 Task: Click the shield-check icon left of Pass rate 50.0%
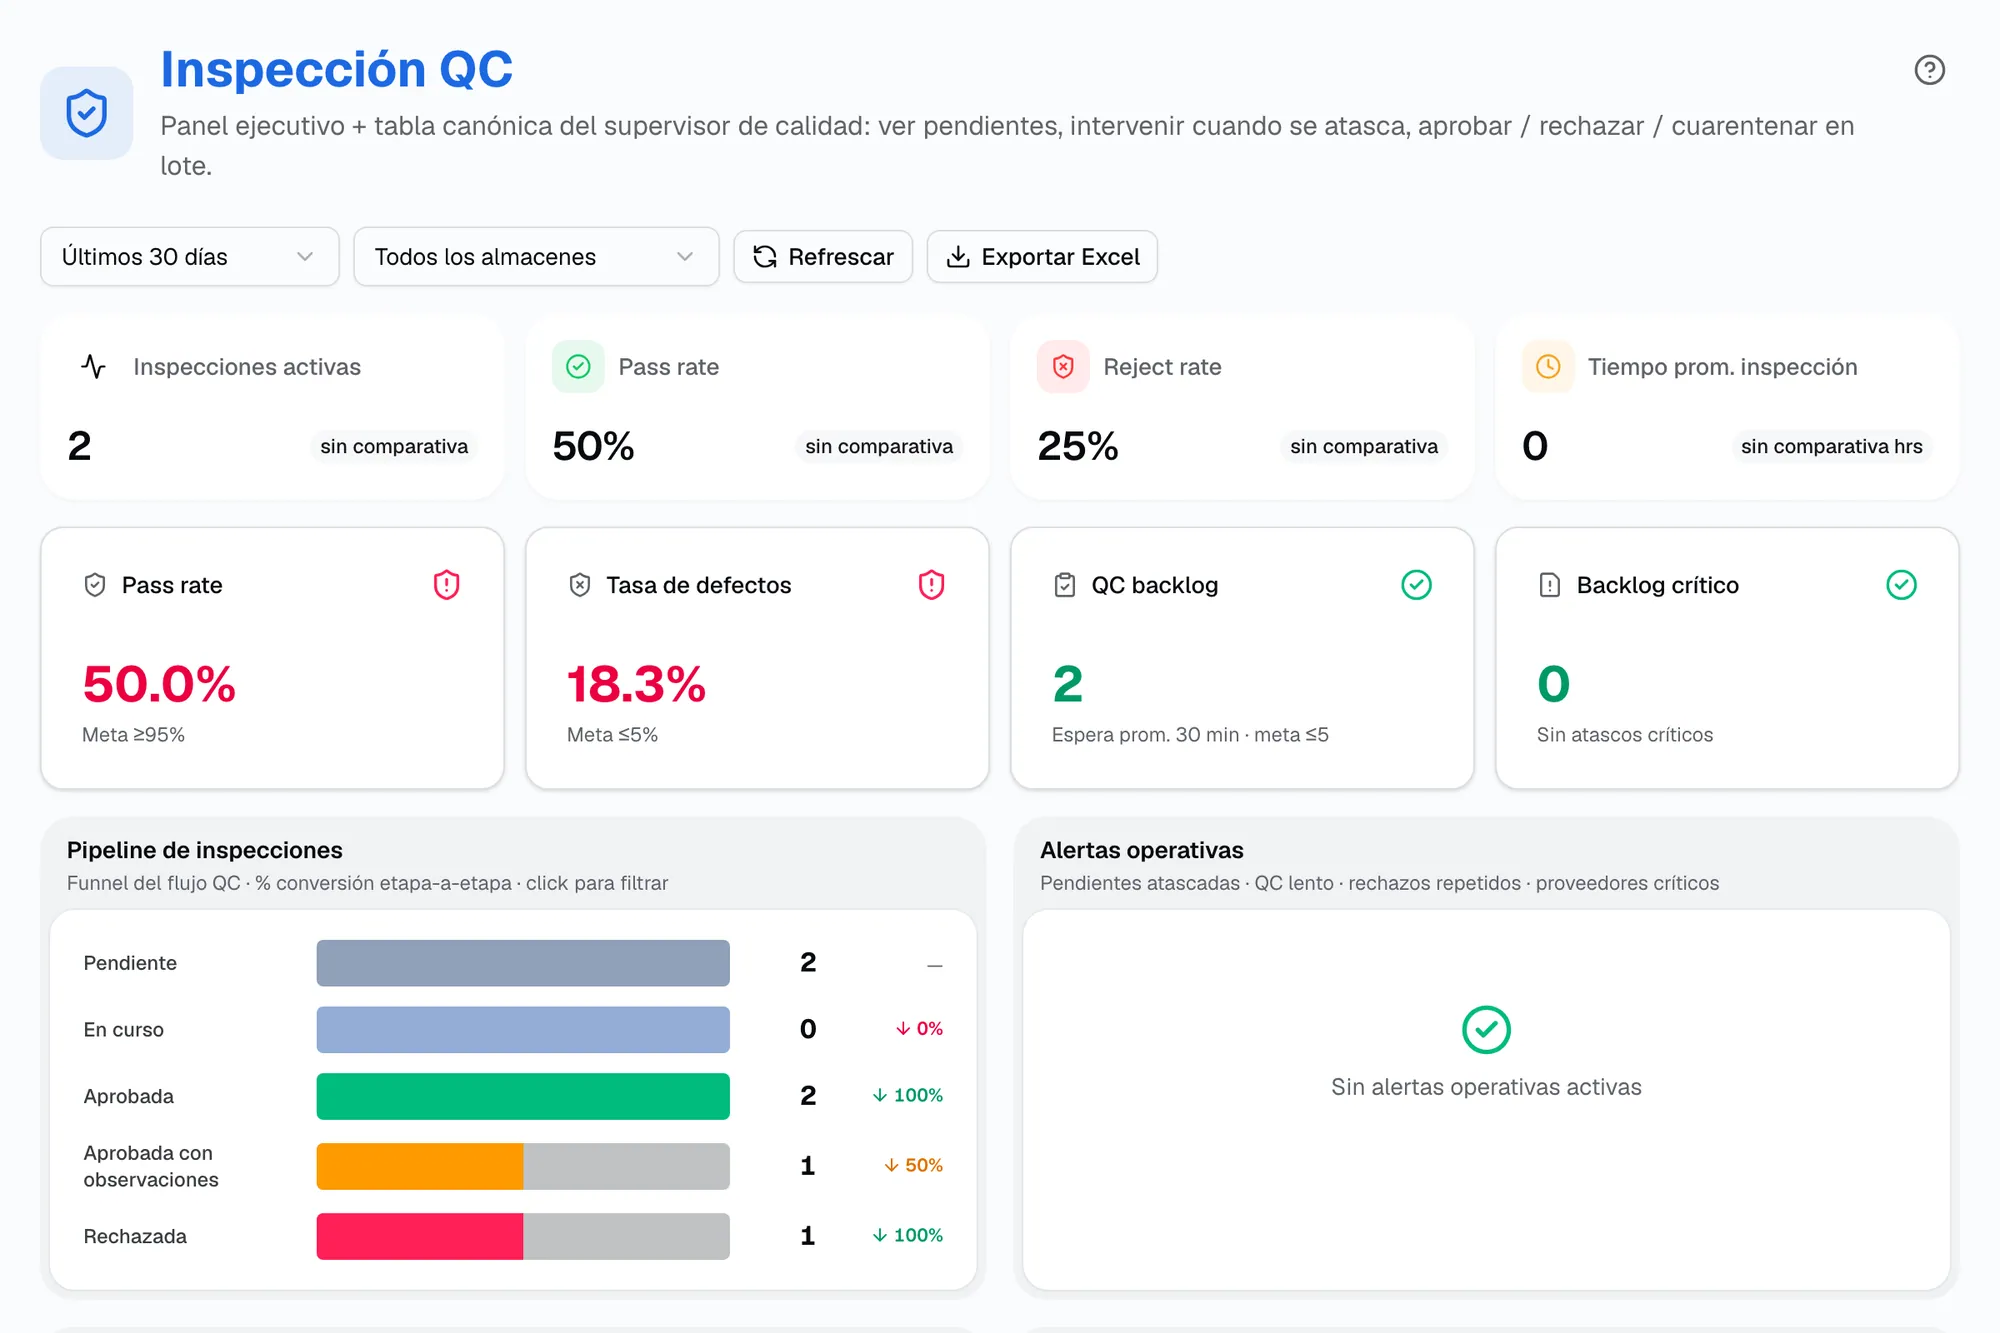click(x=95, y=585)
